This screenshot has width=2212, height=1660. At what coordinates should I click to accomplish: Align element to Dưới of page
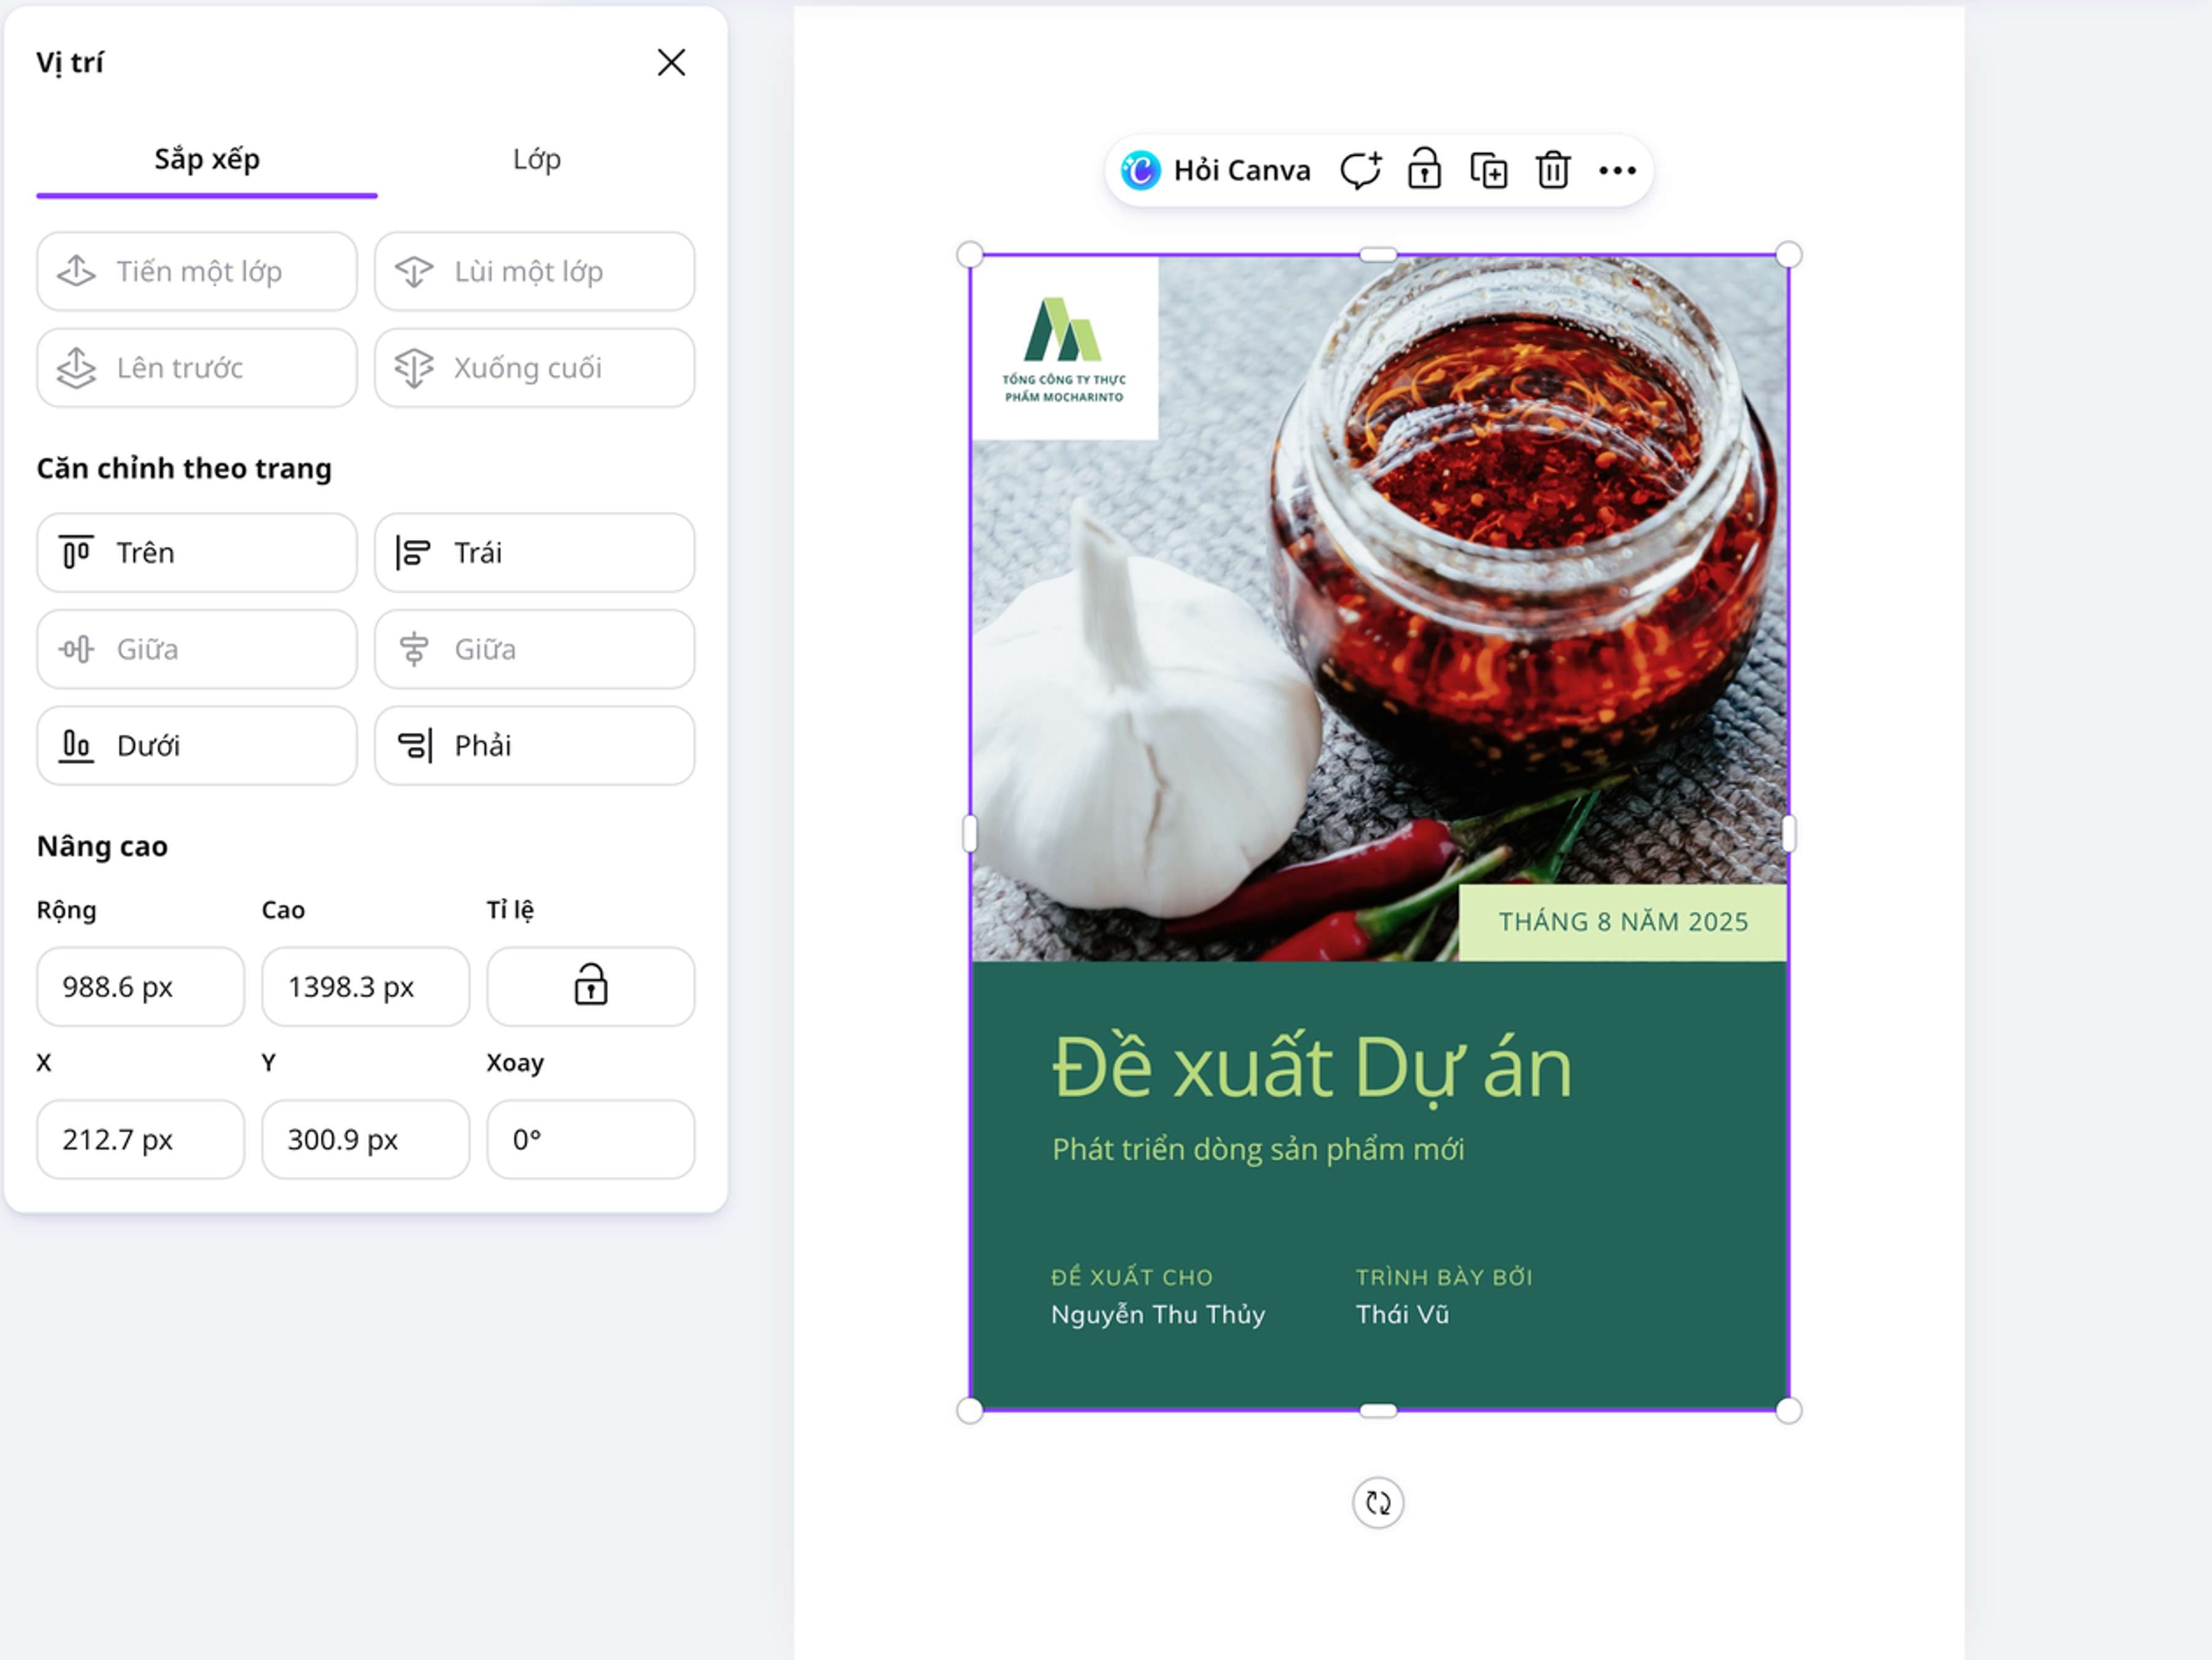coord(197,746)
